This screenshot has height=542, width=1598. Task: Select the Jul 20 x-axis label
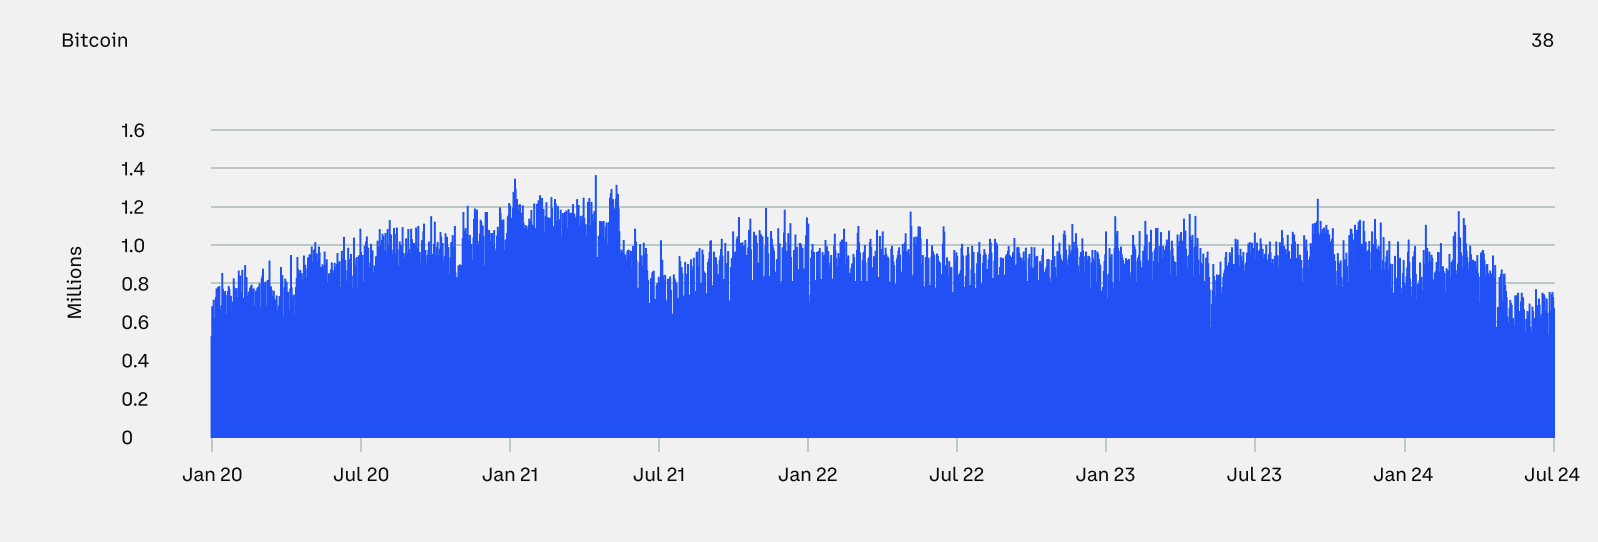point(361,475)
